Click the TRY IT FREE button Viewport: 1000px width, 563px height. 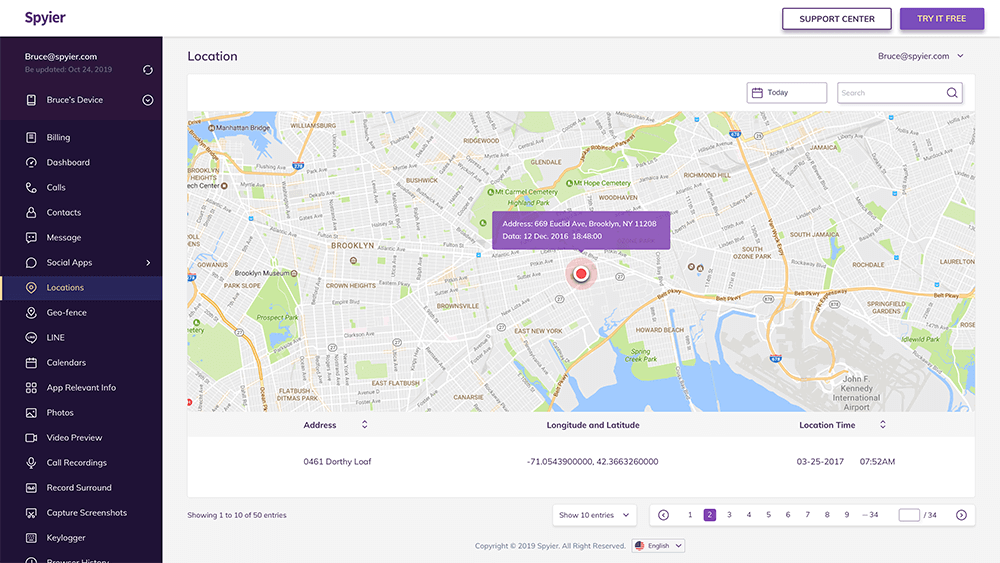941,18
